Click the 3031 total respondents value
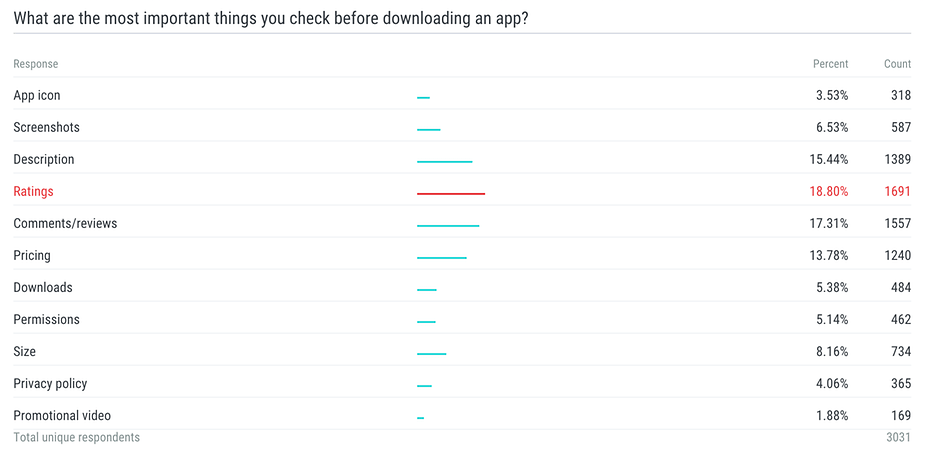 tap(898, 438)
